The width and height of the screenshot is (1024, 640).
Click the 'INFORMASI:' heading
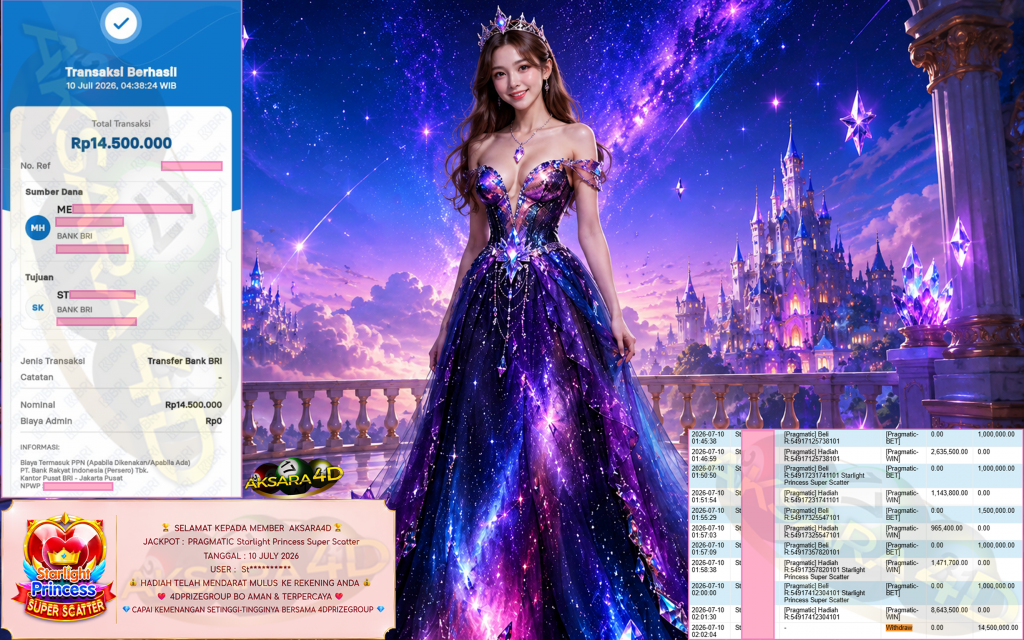click(x=40, y=447)
